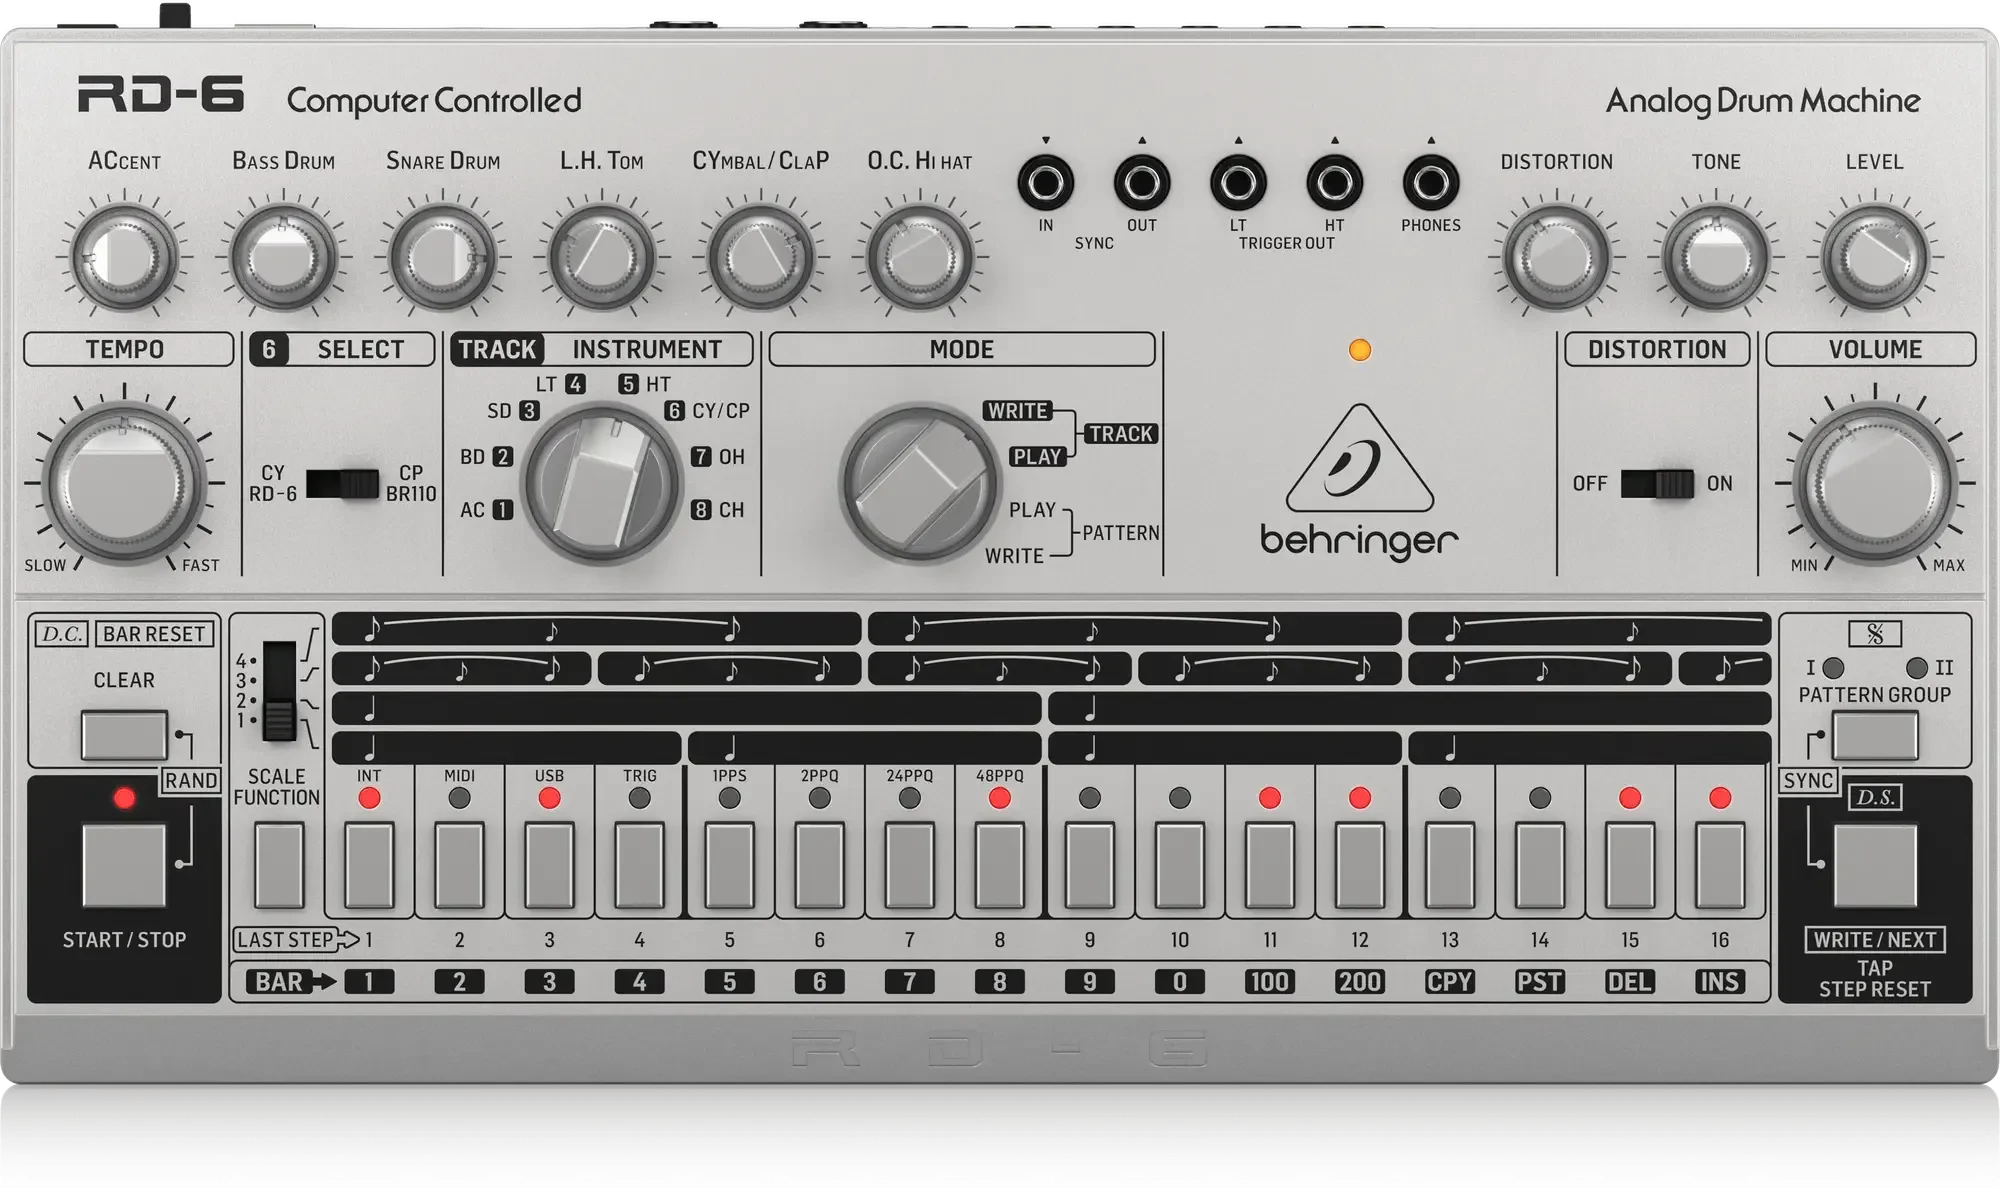Screen dimensions: 2000x1197
Task: Select the O.C. Hi Hat knob
Action: pyautogui.click(x=918, y=257)
